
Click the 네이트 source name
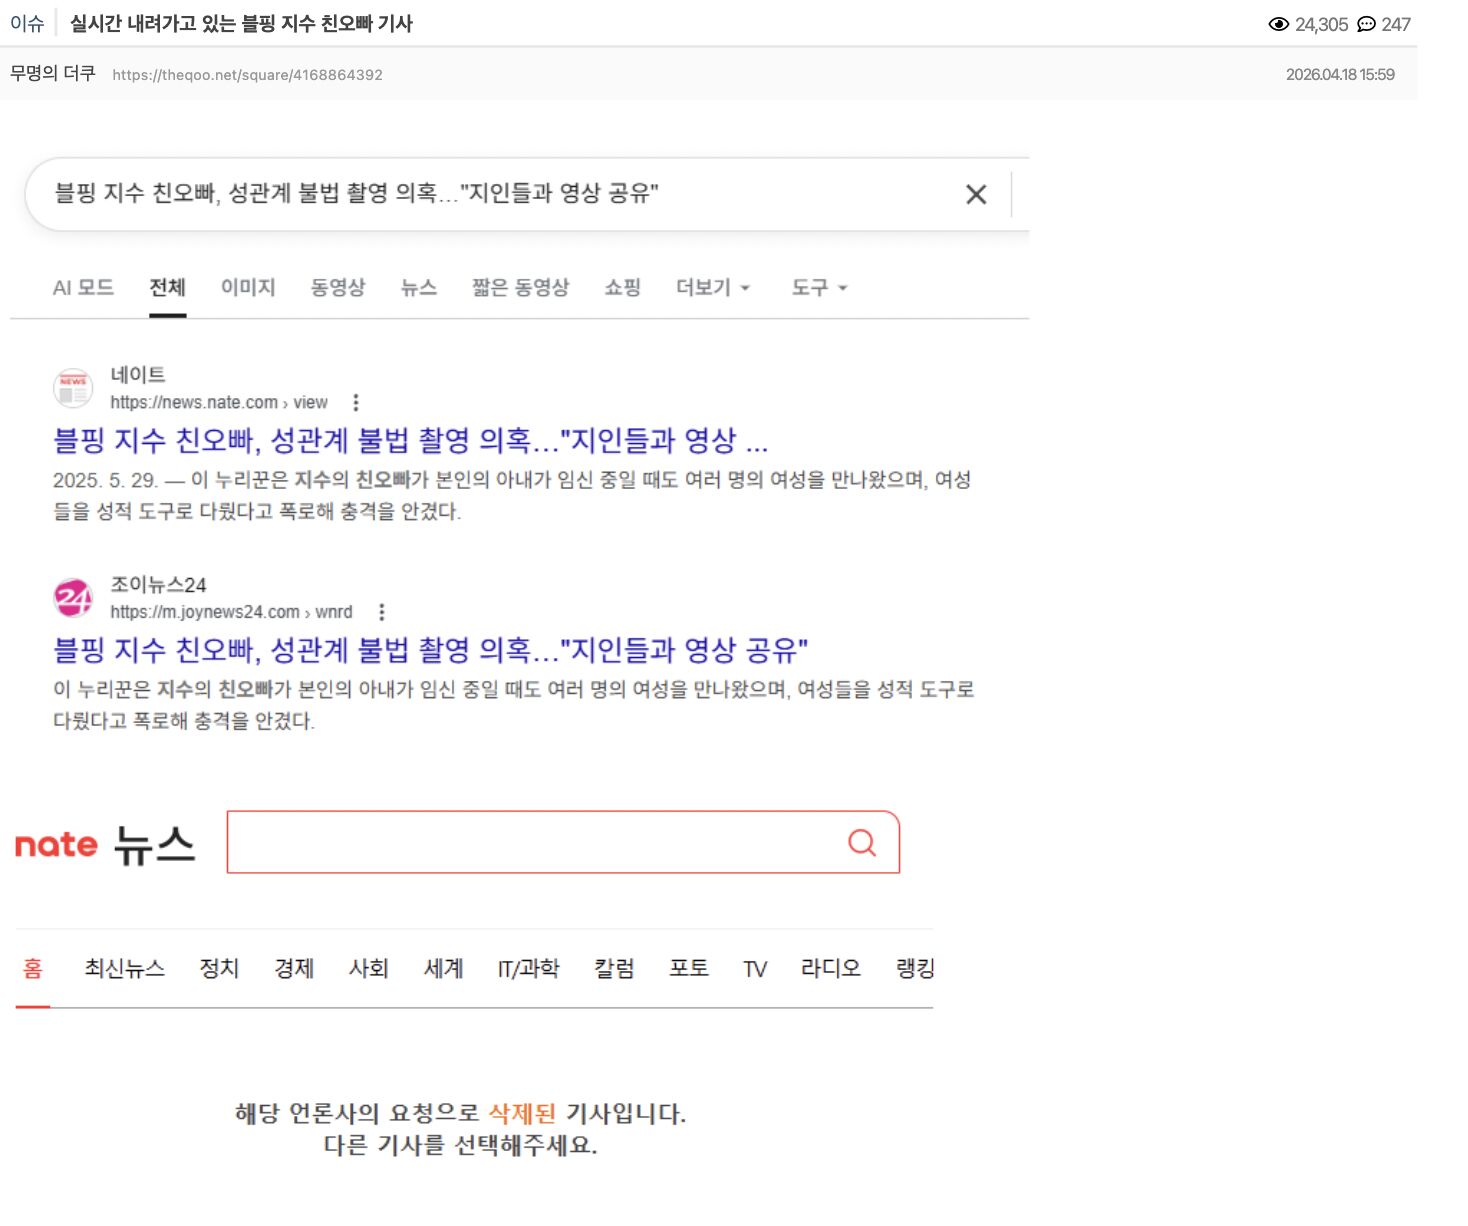[x=138, y=375]
